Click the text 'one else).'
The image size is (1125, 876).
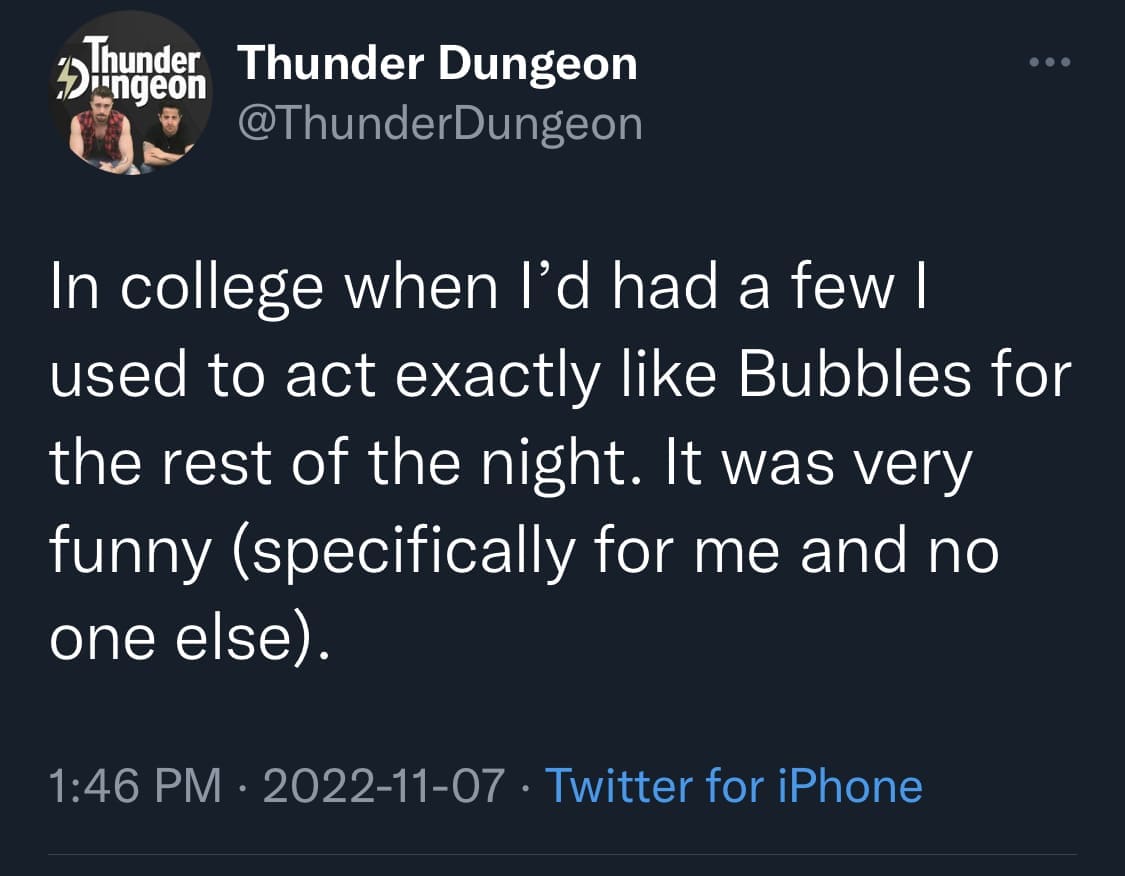tap(188, 638)
